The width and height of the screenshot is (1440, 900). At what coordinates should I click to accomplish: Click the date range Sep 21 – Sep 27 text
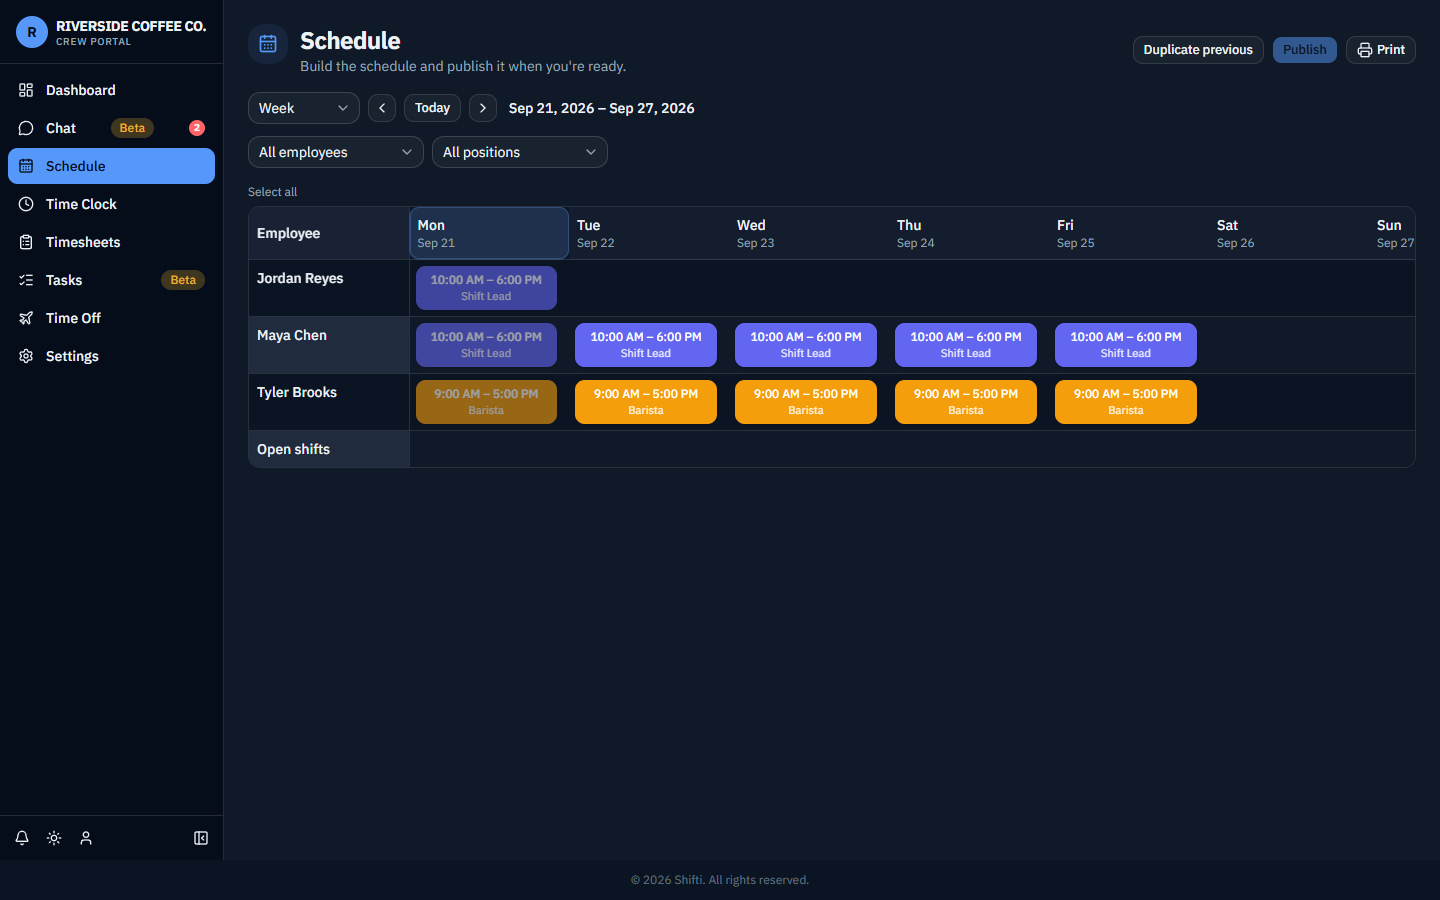click(x=601, y=108)
